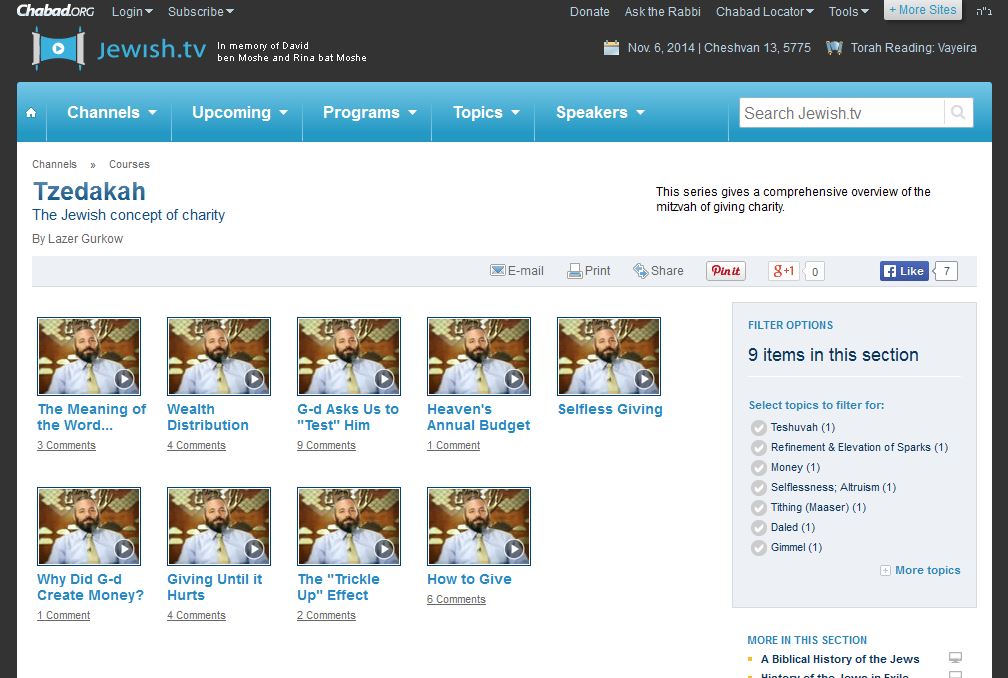This screenshot has width=1008, height=678.
Task: Click the Print icon
Action: [x=575, y=271]
